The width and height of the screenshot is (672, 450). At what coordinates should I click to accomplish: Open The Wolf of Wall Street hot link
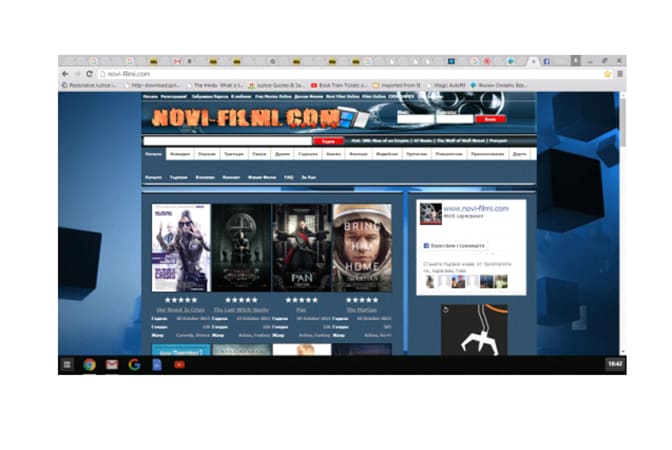click(x=460, y=141)
